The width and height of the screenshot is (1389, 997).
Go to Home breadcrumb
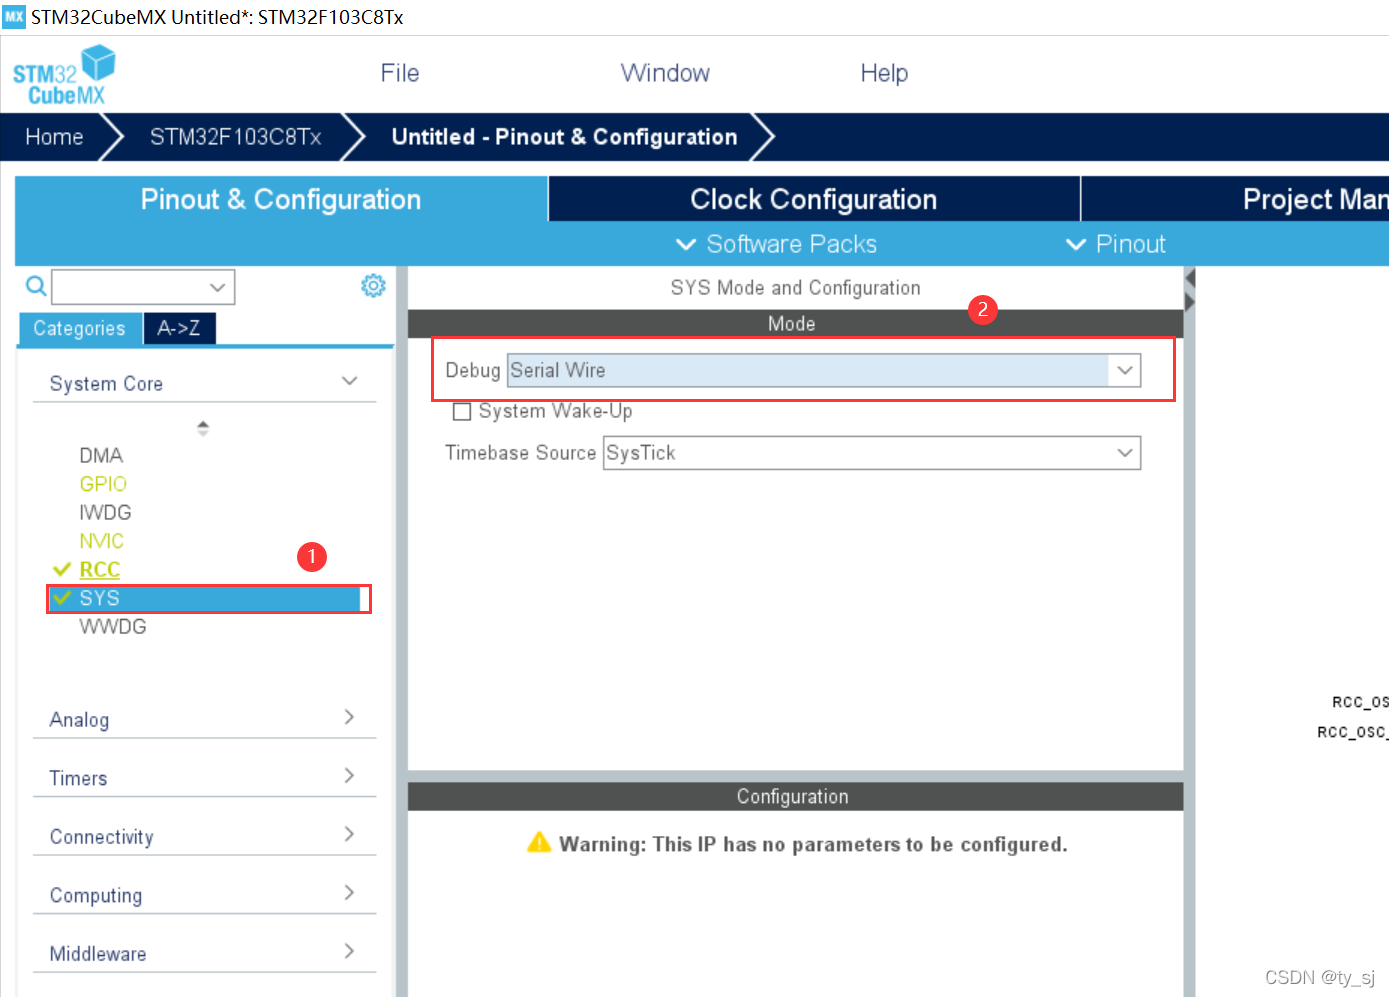point(54,137)
